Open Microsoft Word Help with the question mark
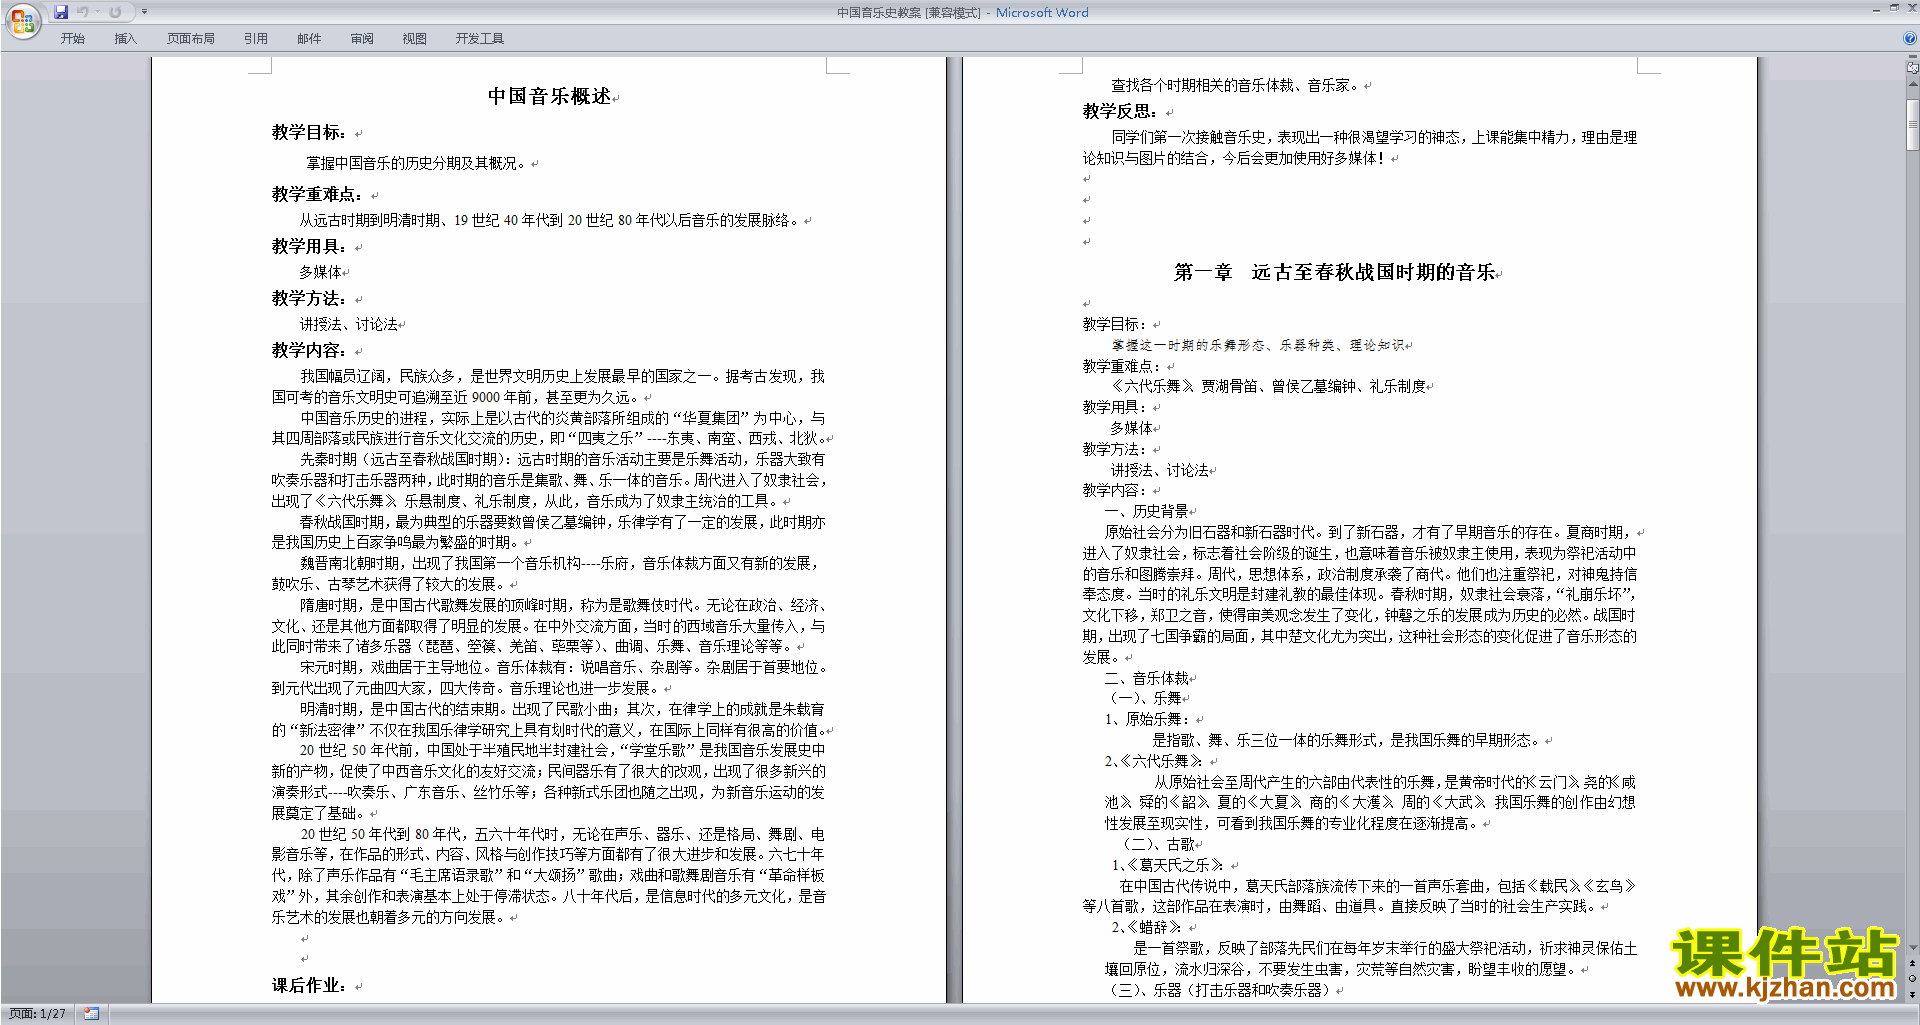 click(x=1910, y=38)
